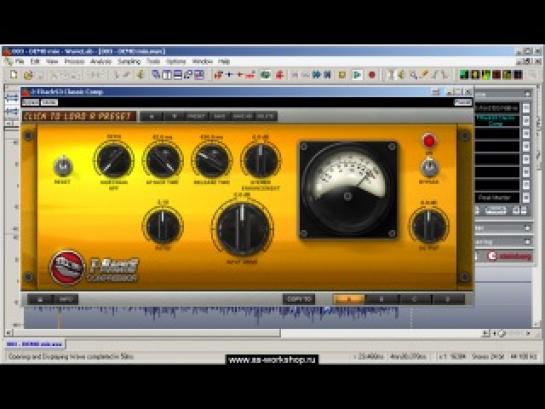Click the Open file icon in toolbar
This screenshot has height=409, width=545.
pyautogui.click(x=28, y=75)
